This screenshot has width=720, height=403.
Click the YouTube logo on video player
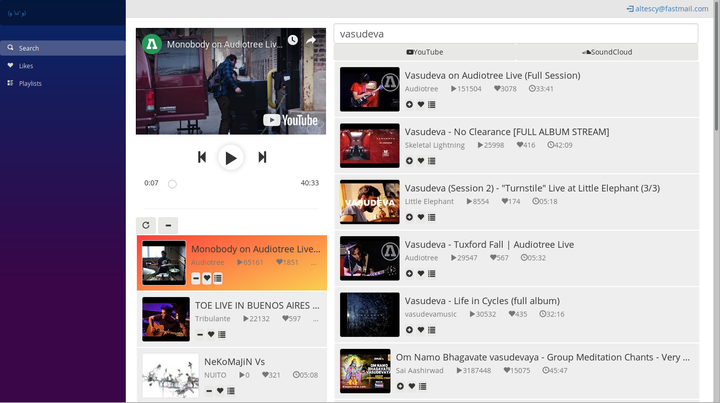pos(290,120)
